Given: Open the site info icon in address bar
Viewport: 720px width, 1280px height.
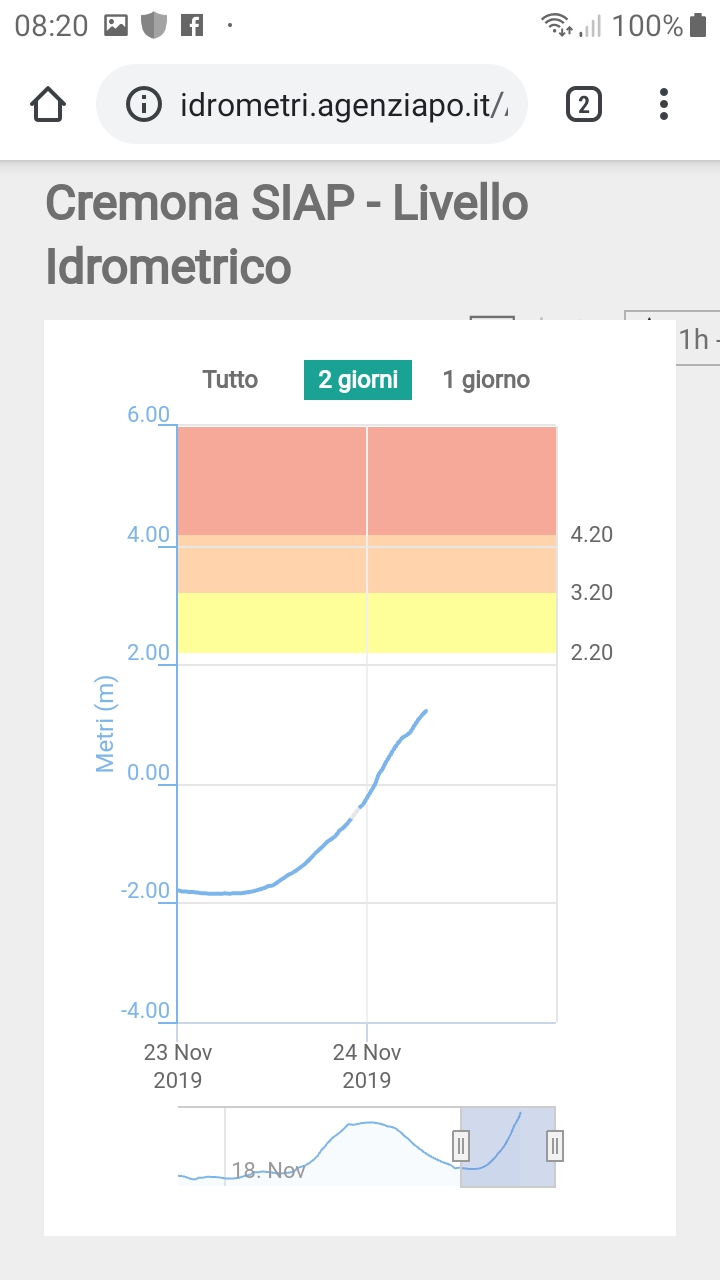Looking at the screenshot, I should pyautogui.click(x=145, y=104).
